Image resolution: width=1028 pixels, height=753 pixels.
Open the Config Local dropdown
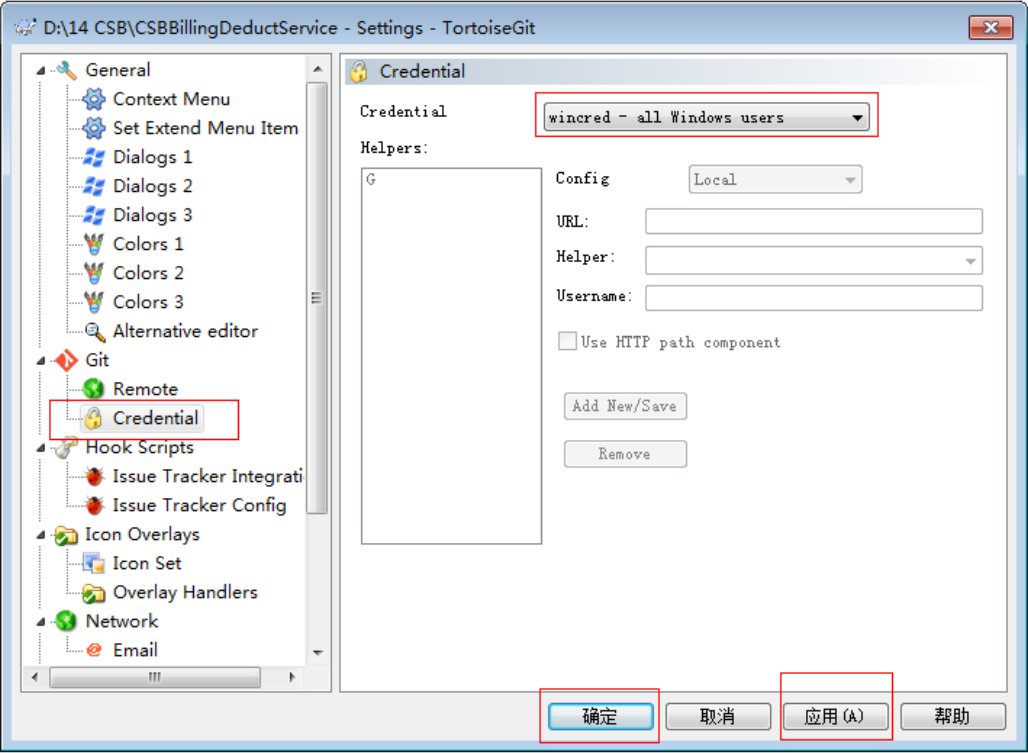(x=775, y=180)
